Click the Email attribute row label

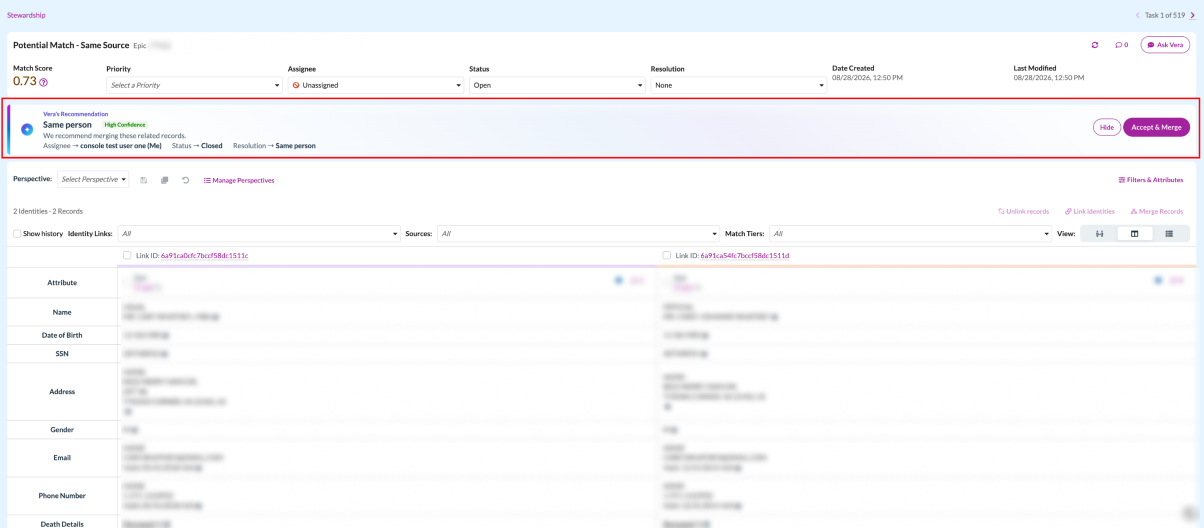pyautogui.click(x=62, y=458)
